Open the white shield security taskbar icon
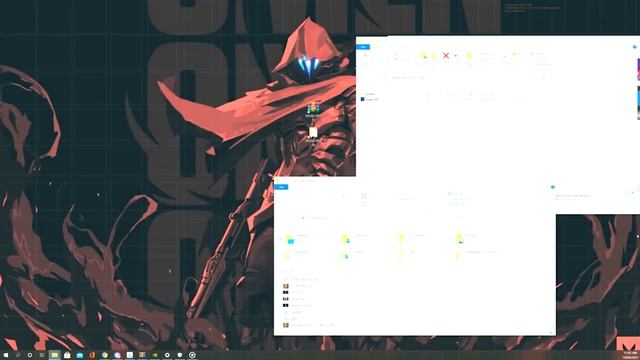The width and height of the screenshot is (640, 360). pyautogui.click(x=180, y=355)
